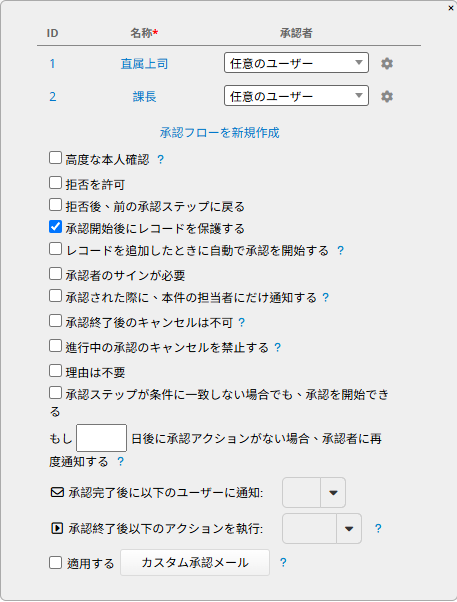This screenshot has width=457, height=602.
Task: Click the days input field after もし
Action: [x=101, y=438]
